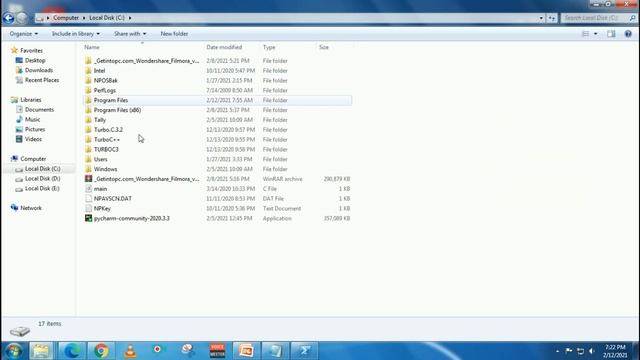Select Documents library in the navigation pane
Screen dimensions: 640x360
coord(39,110)
